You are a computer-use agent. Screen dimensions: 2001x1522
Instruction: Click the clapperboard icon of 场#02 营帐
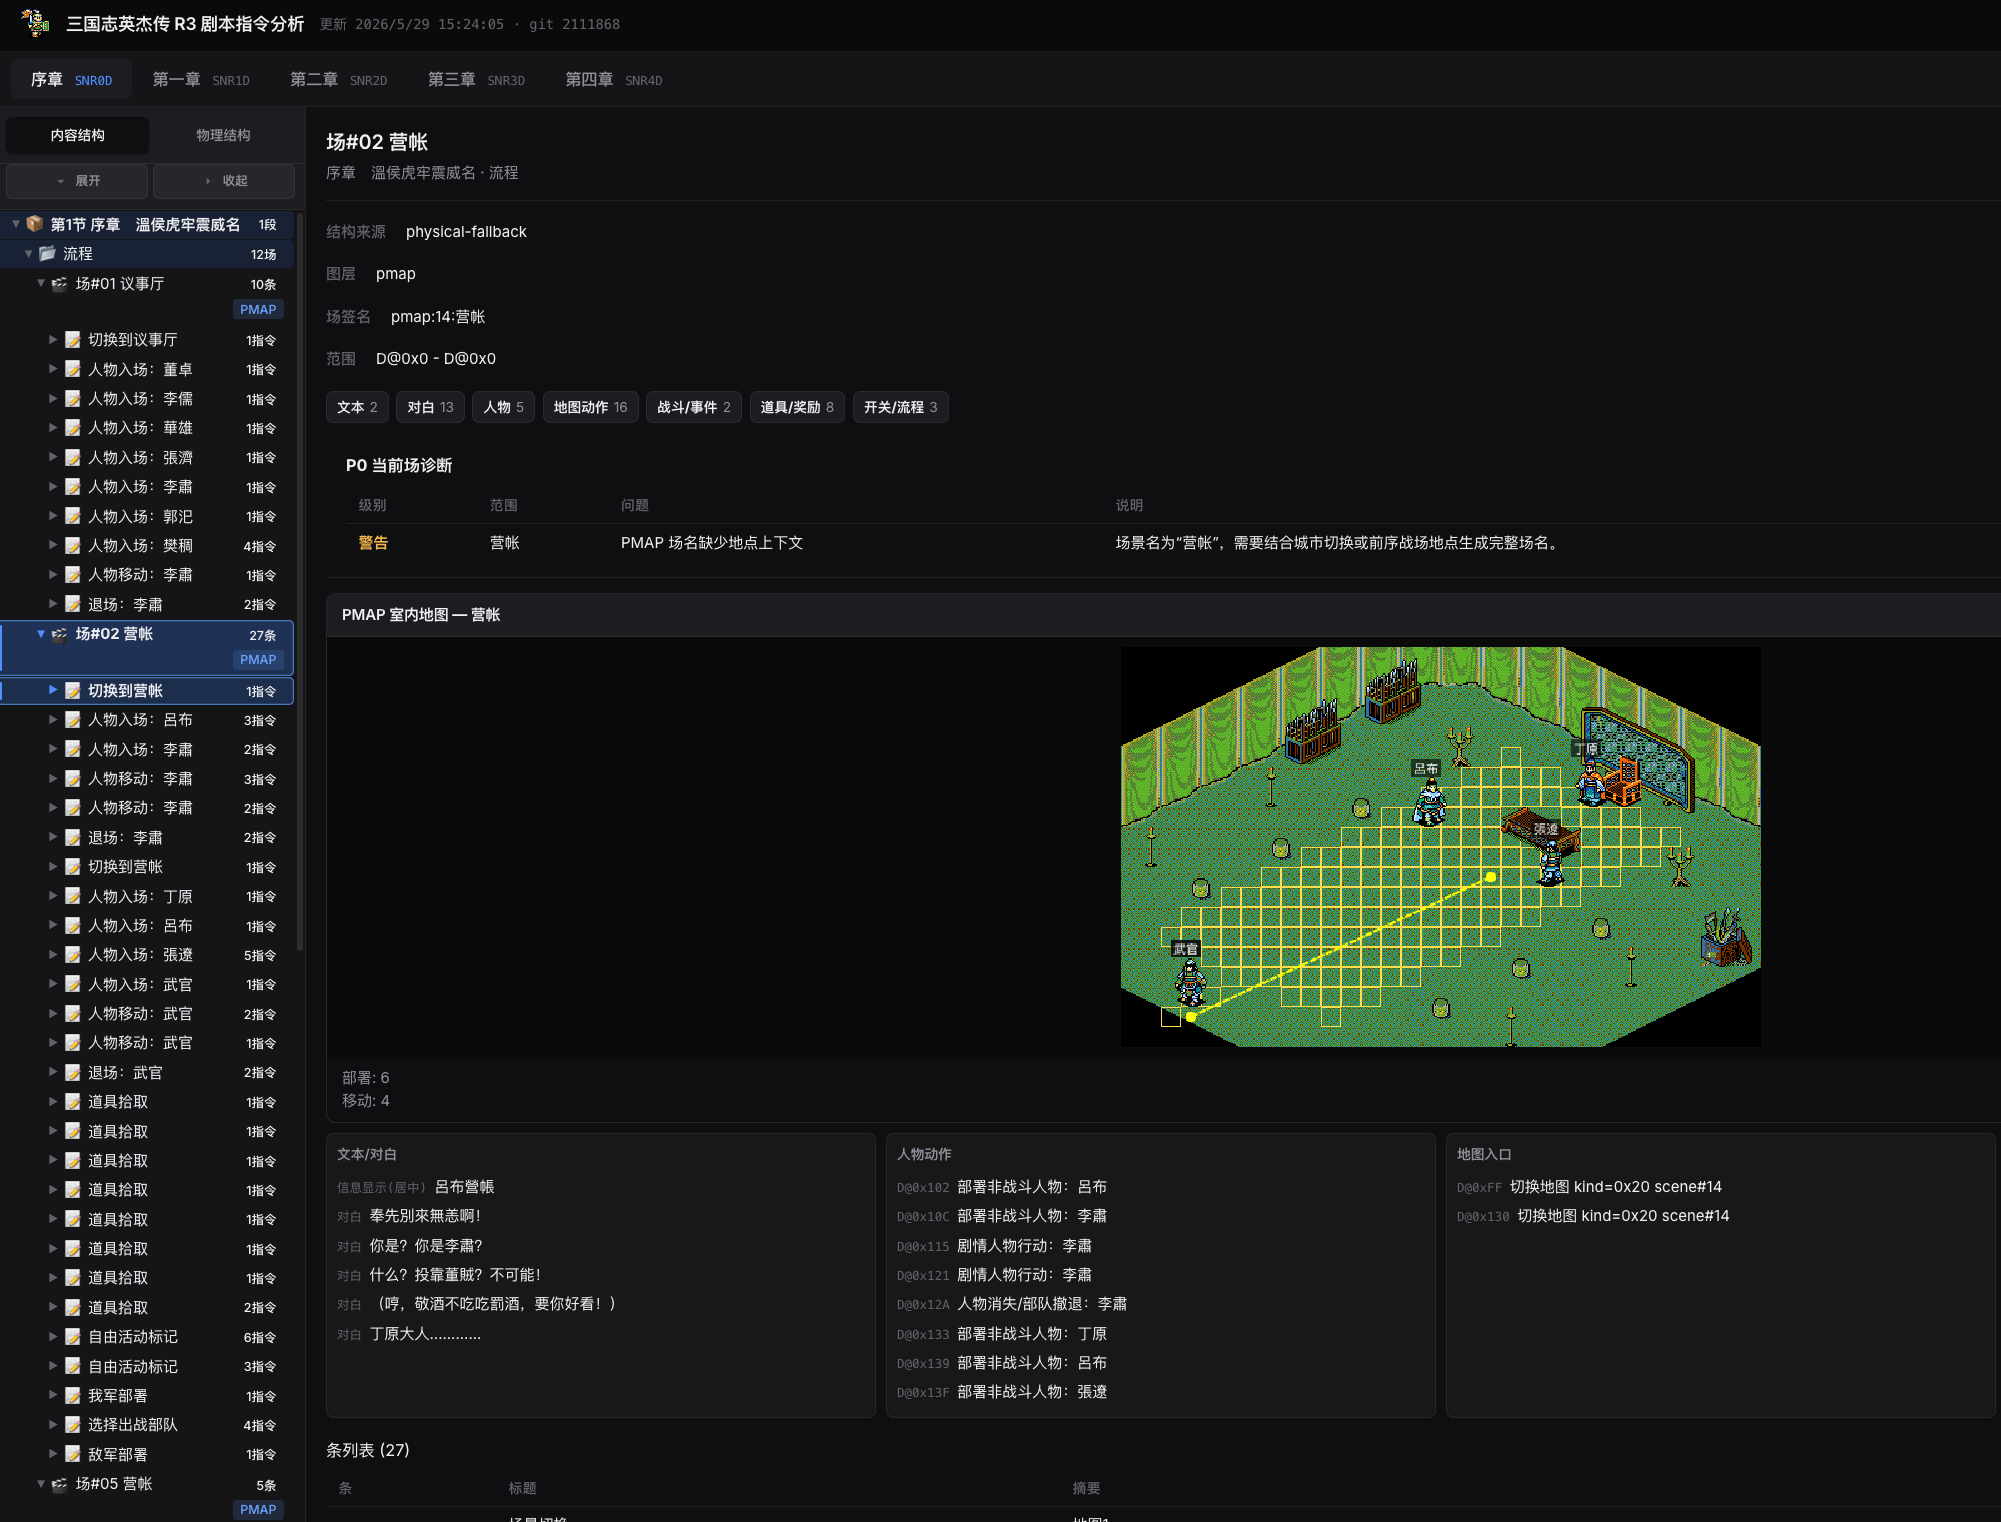[60, 634]
